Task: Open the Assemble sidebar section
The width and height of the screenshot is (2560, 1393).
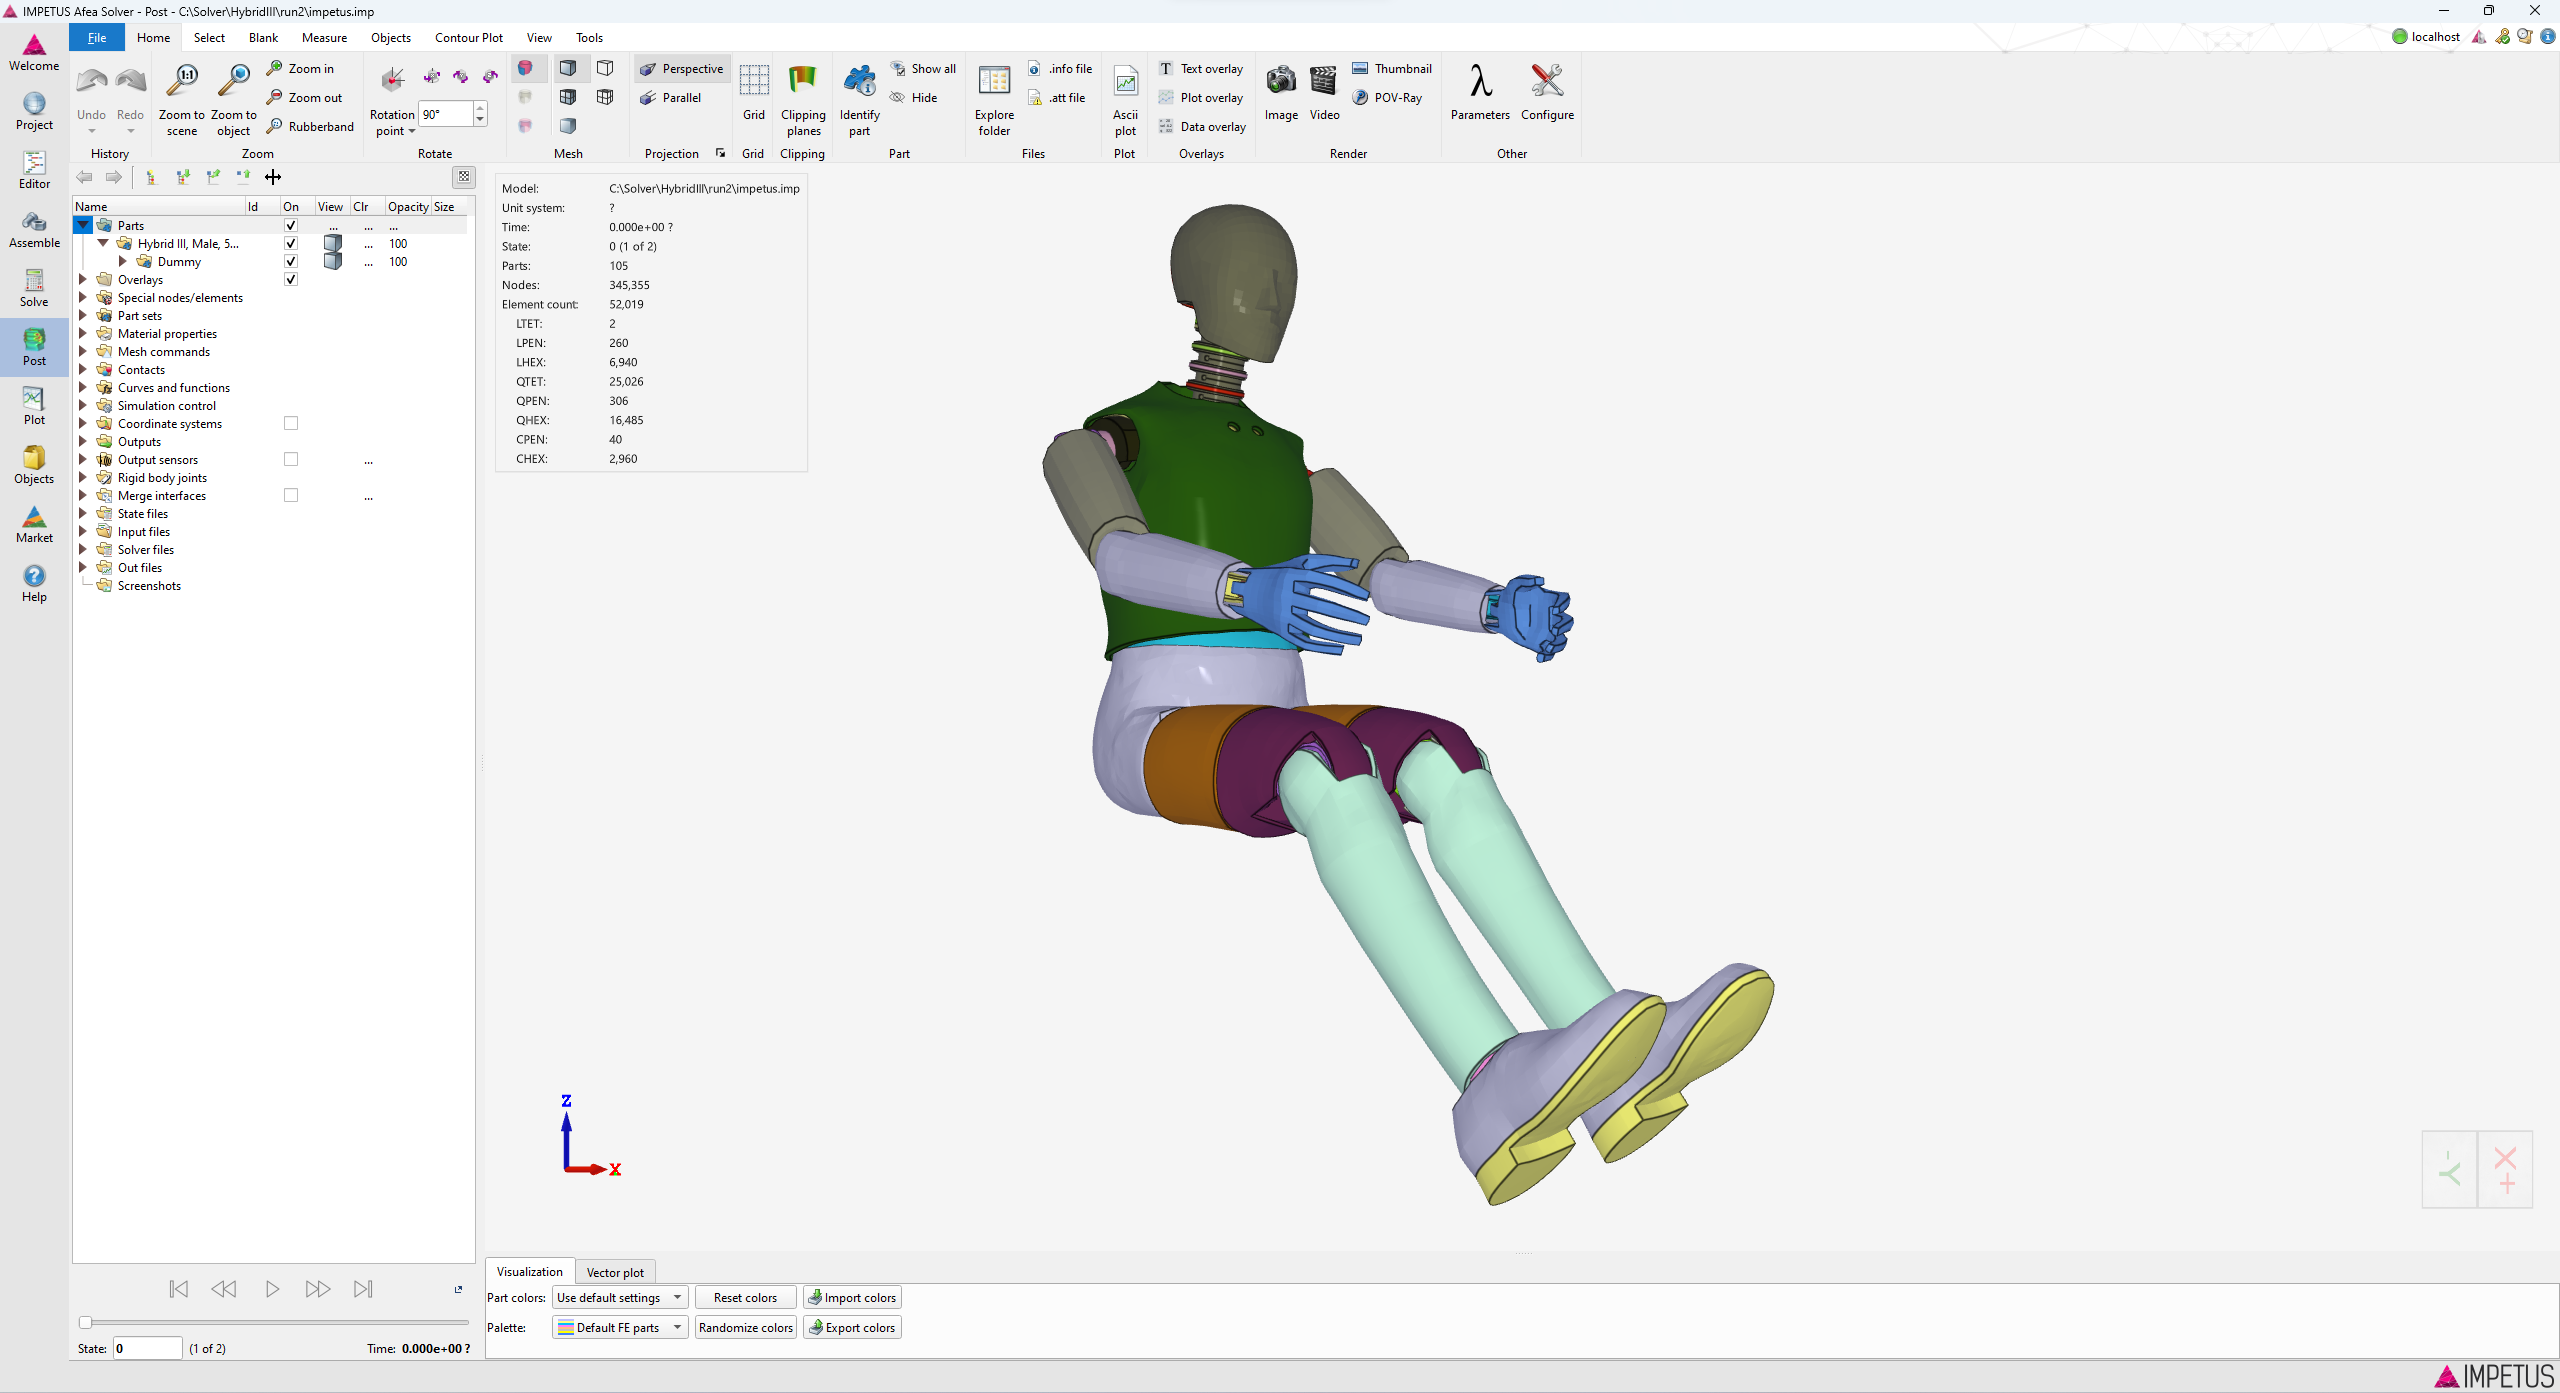Action: point(34,229)
